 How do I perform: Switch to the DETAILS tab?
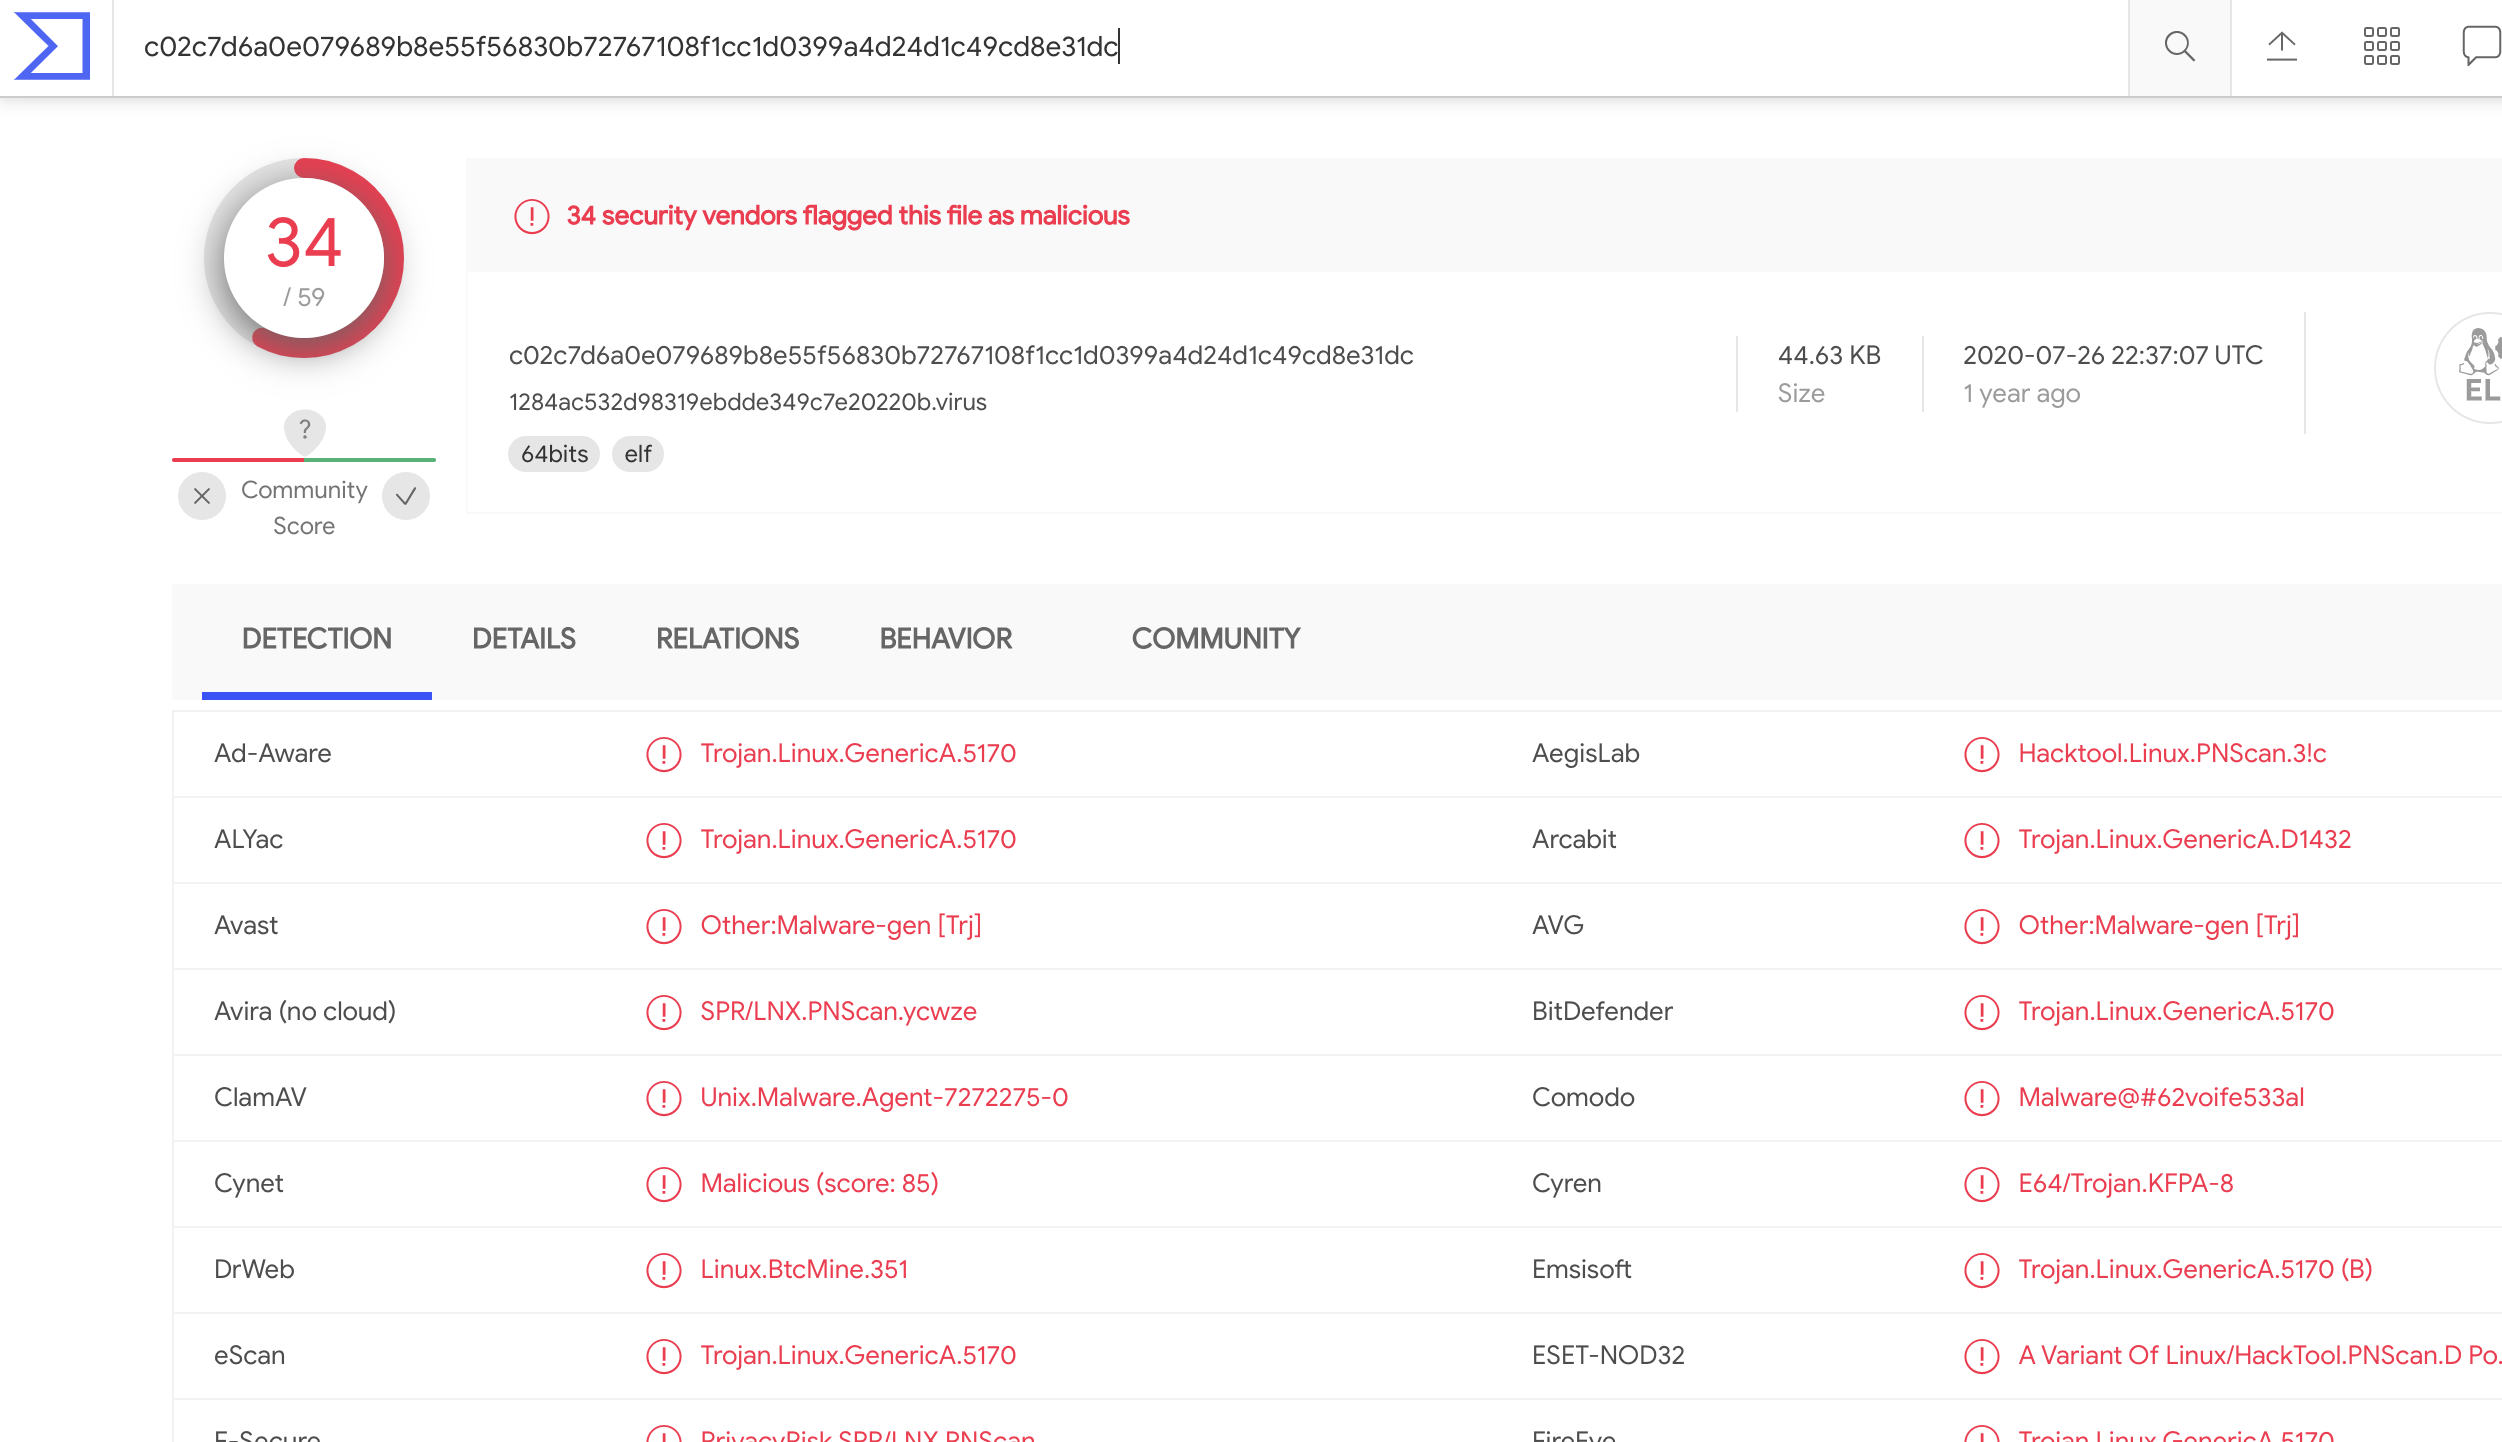coord(523,638)
